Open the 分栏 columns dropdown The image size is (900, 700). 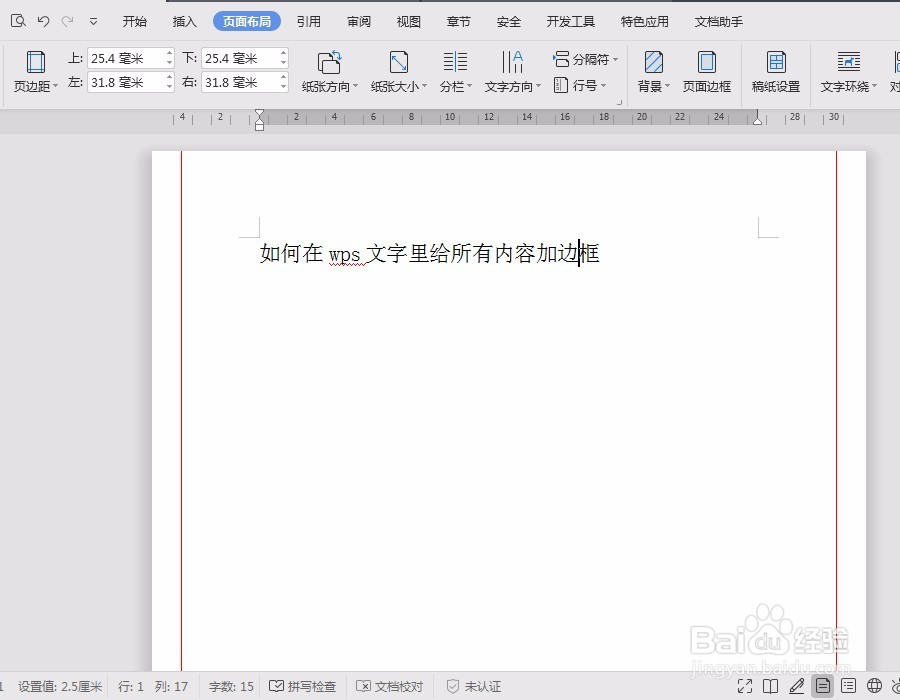coord(456,71)
